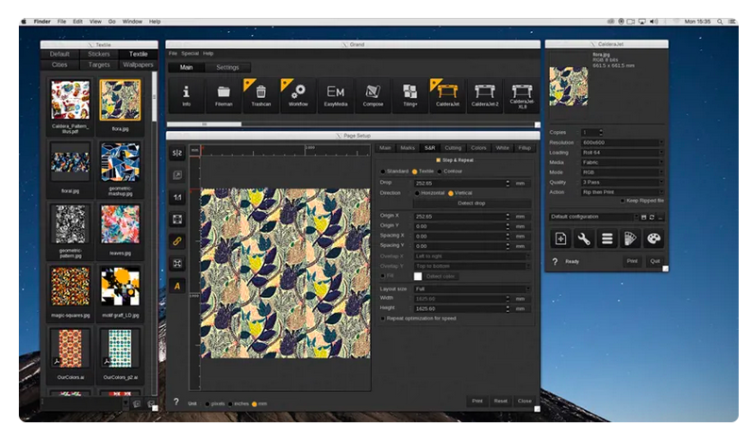The height and width of the screenshot is (427, 750).
Task: Open the Workflow module
Action: click(x=298, y=95)
